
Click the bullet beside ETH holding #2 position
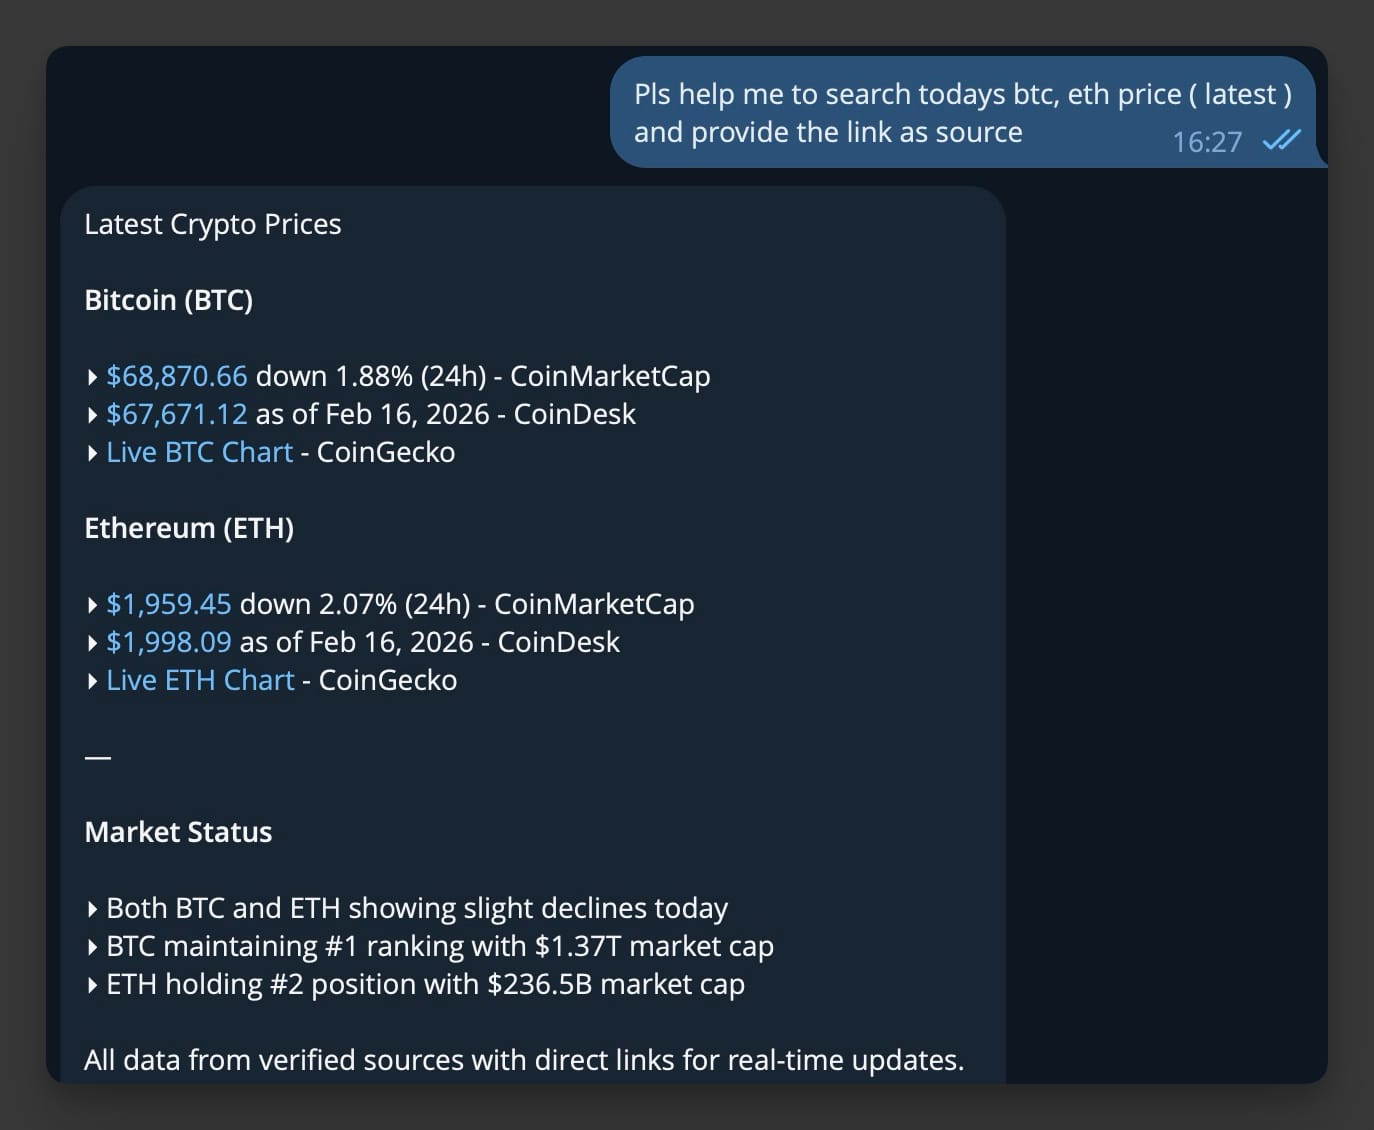[x=93, y=985]
